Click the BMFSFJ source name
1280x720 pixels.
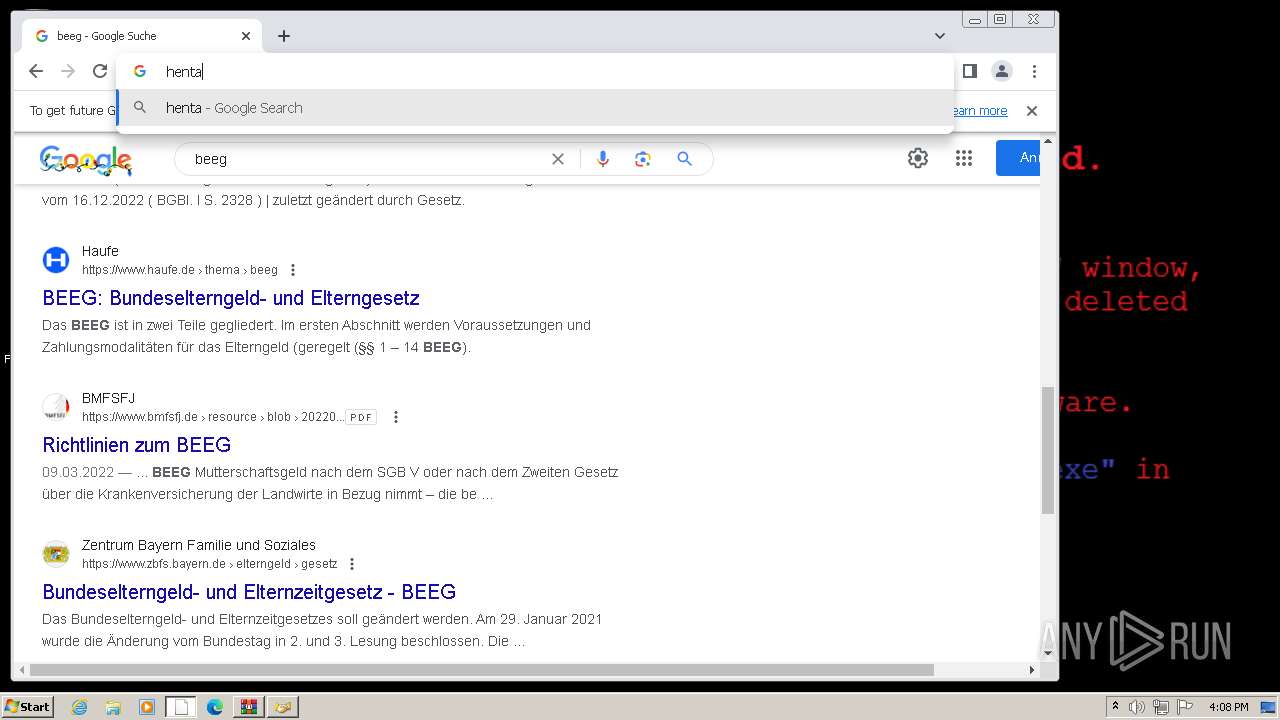click(108, 398)
